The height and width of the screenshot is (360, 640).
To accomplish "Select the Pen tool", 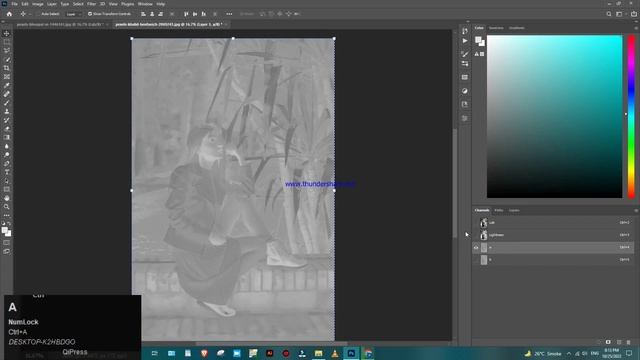I will (x=7, y=163).
